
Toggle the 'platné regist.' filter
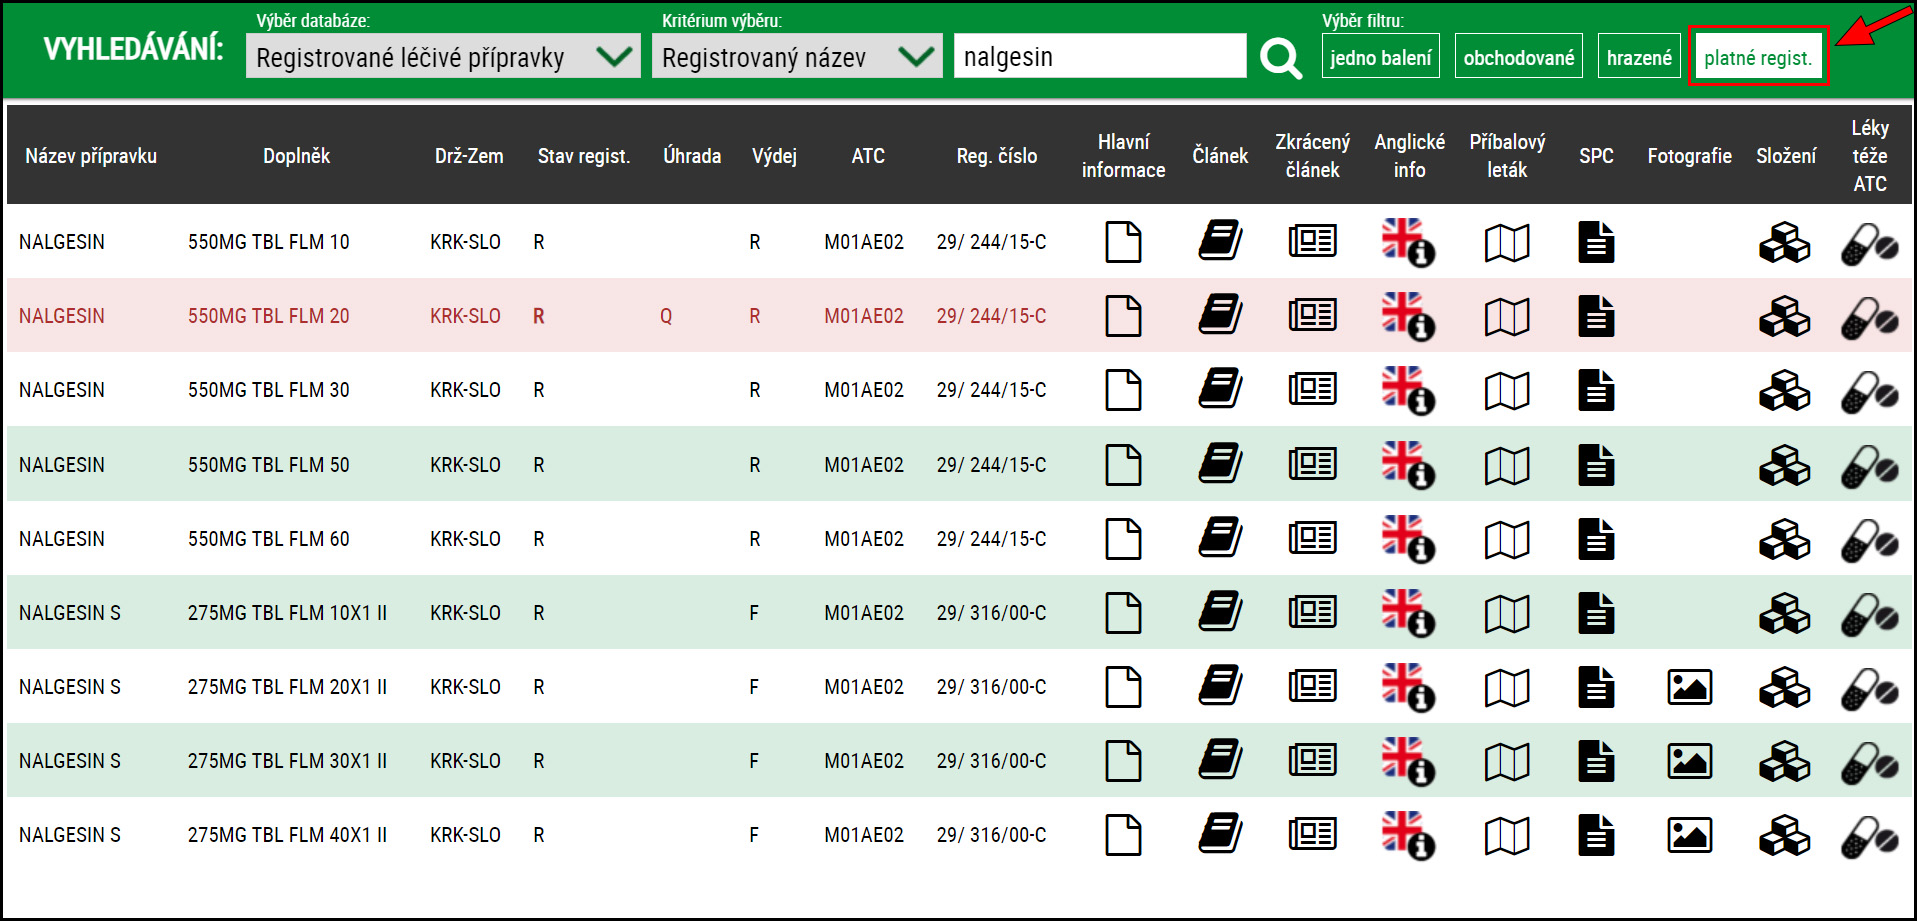(x=1758, y=57)
